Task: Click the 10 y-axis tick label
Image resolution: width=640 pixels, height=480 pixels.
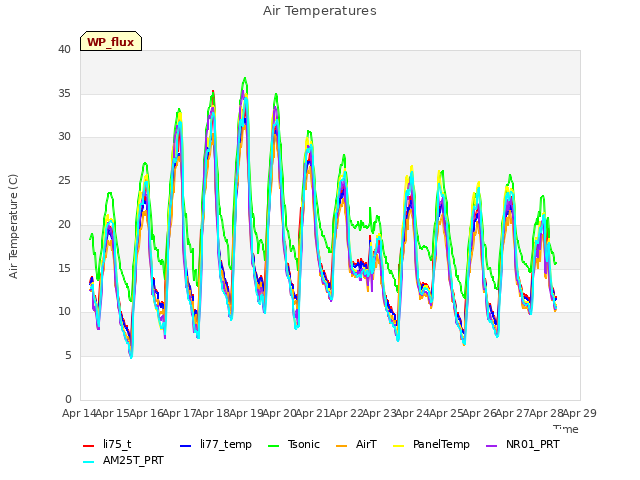Action: click(x=64, y=312)
